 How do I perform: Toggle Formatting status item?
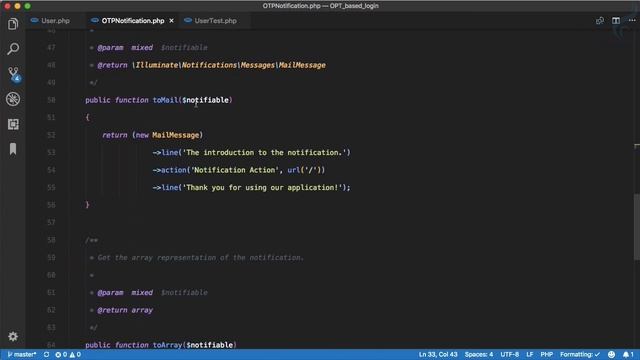[580, 354]
